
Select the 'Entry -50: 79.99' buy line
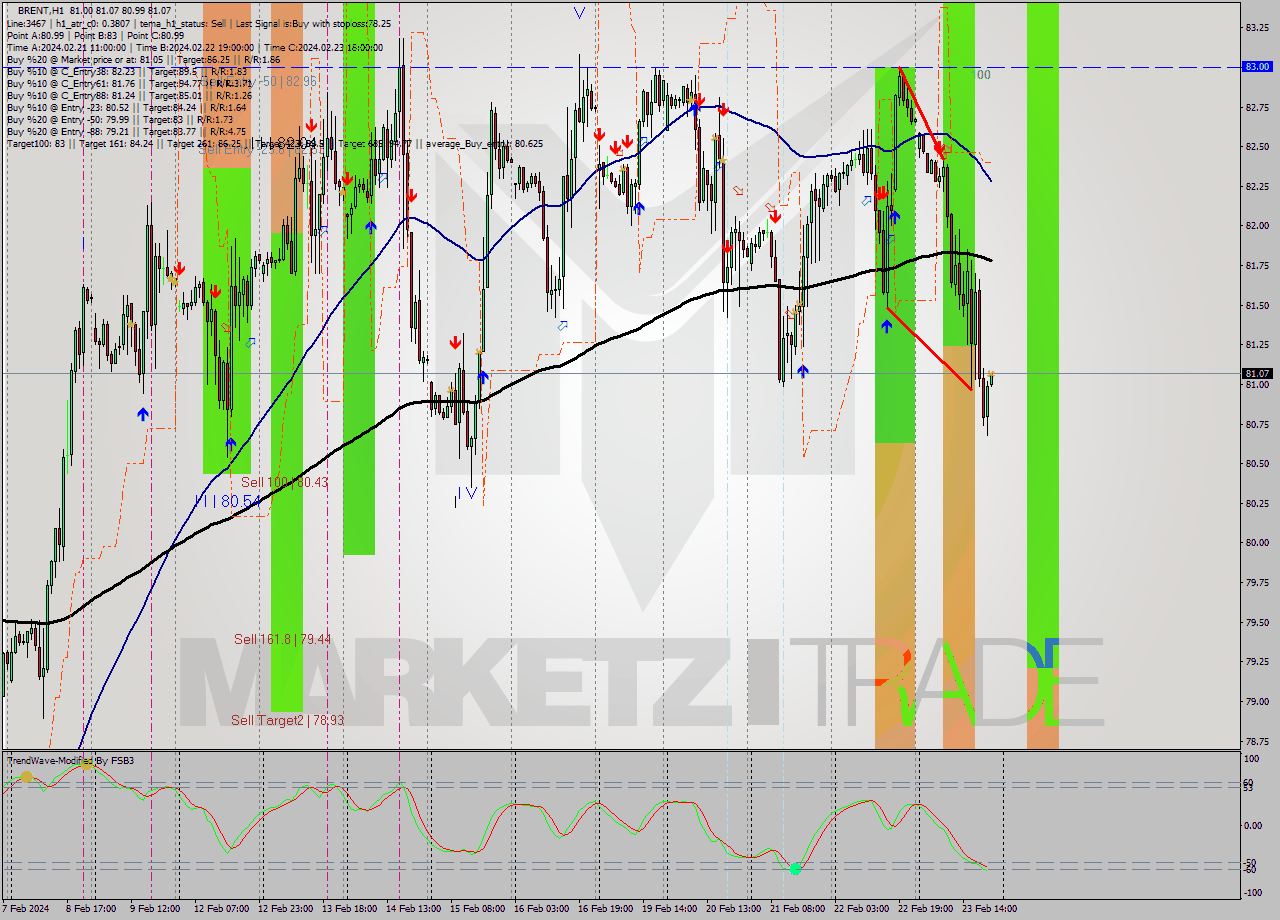(119, 119)
